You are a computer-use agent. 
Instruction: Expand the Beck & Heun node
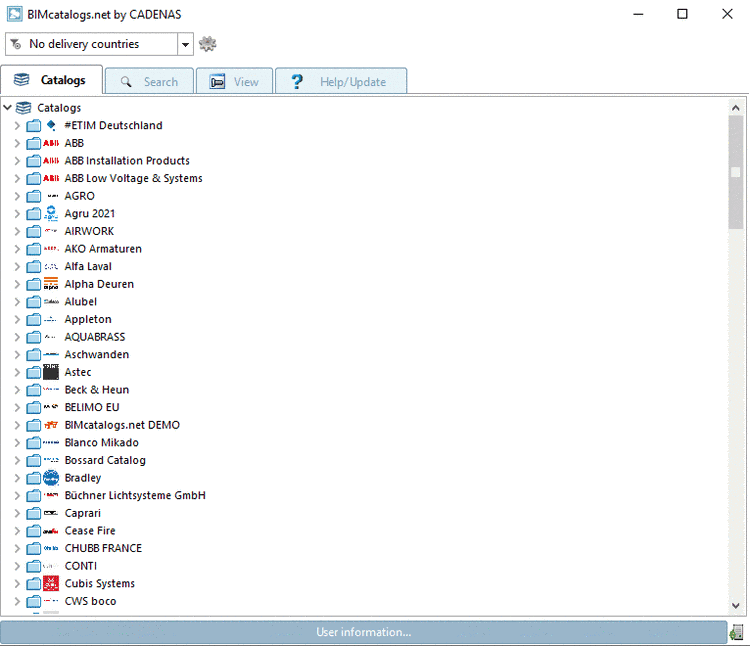[x=17, y=390]
